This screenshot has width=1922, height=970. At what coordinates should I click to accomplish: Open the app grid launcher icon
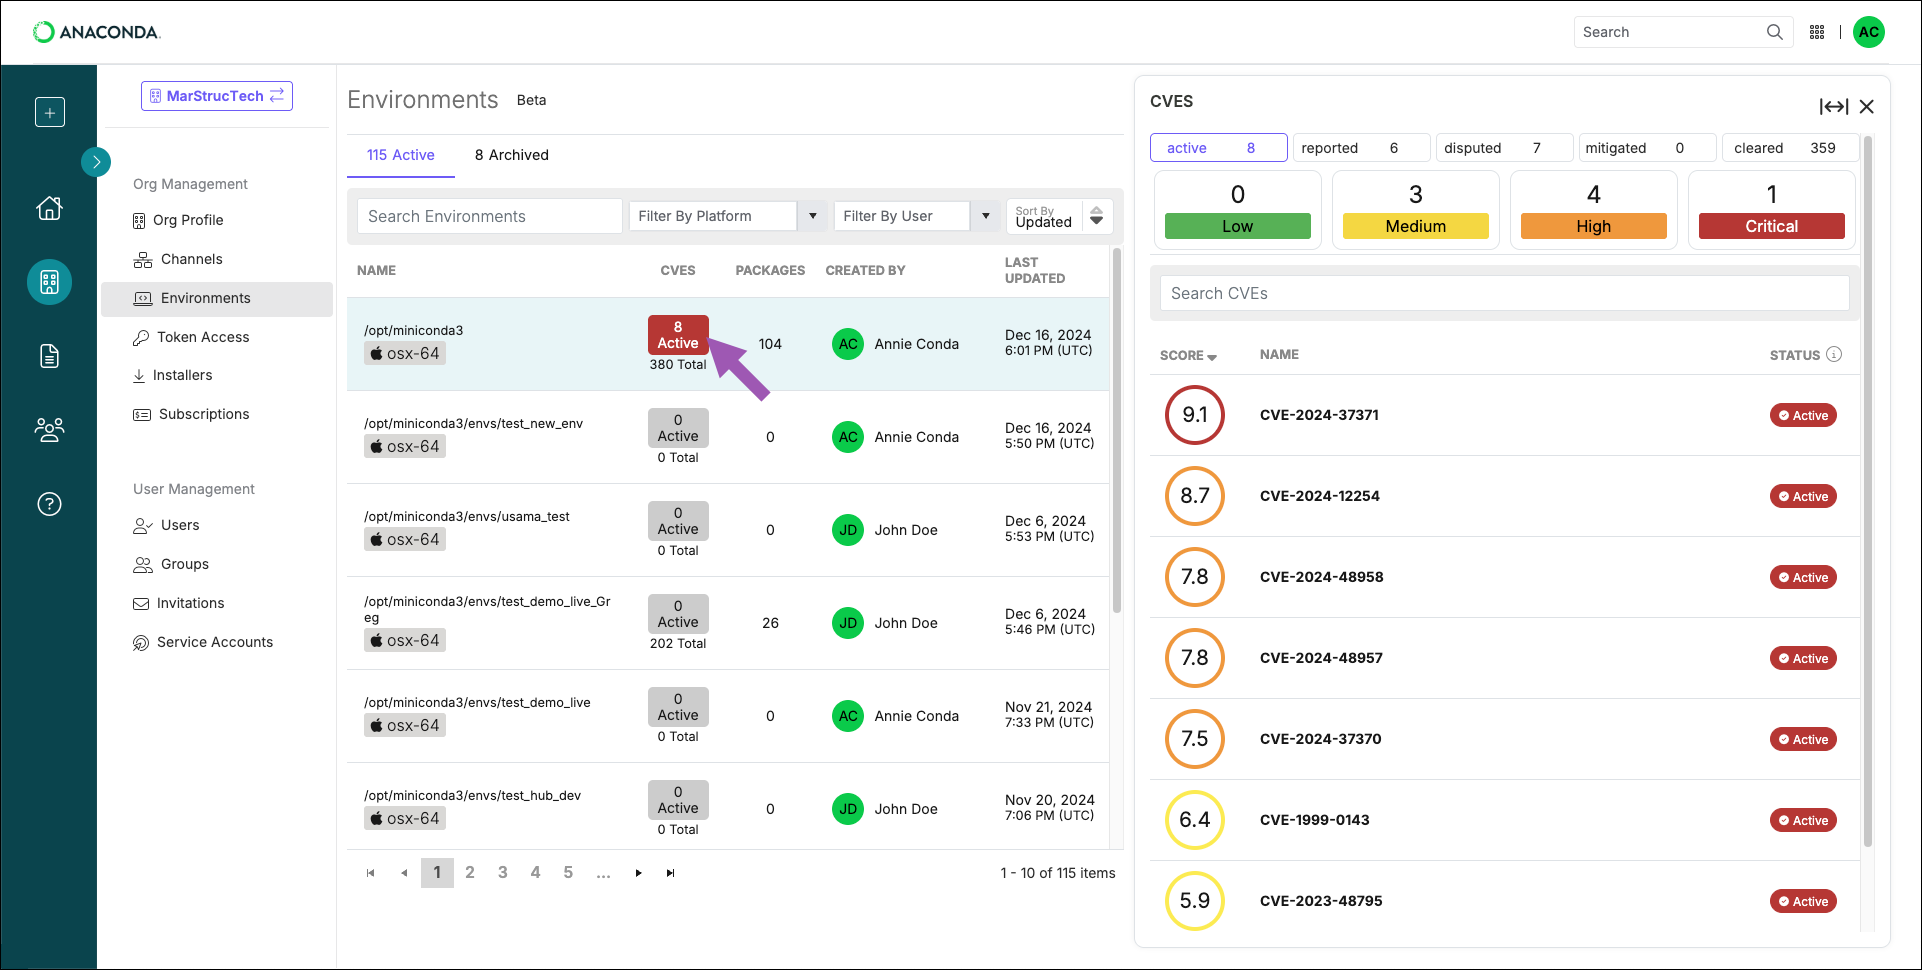[1817, 32]
